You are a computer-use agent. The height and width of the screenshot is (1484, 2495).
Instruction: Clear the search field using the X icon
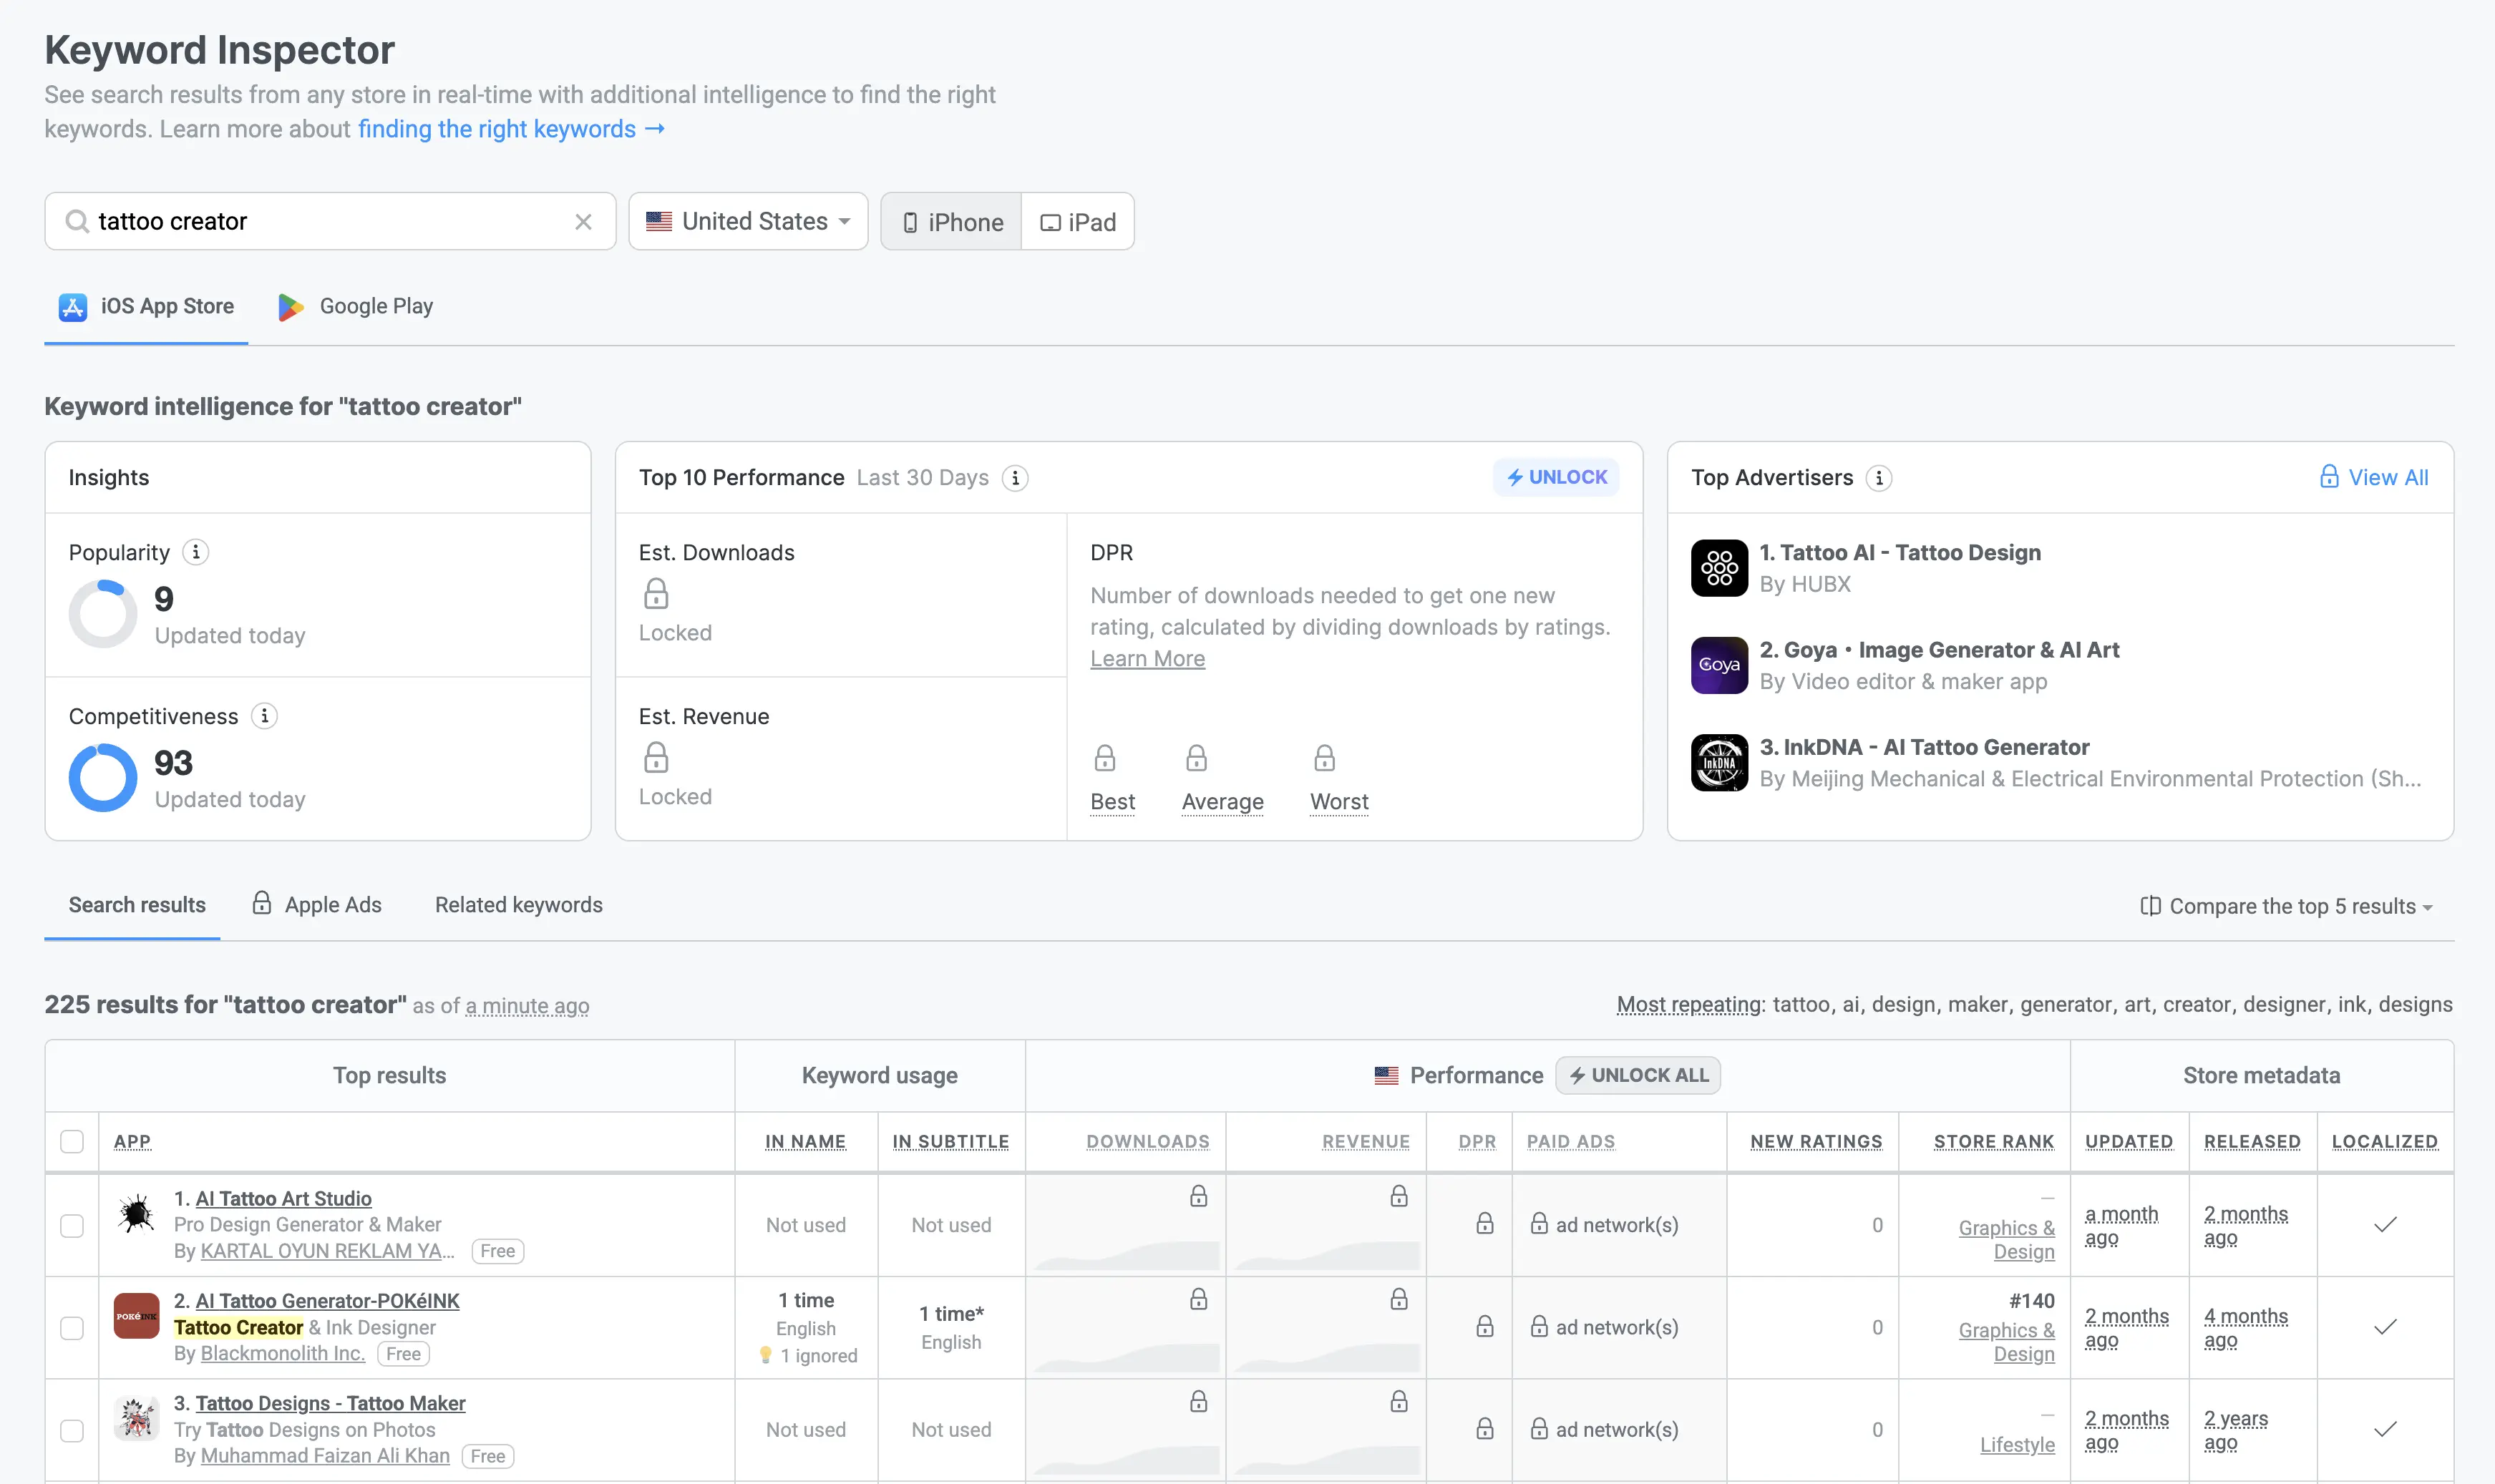[584, 221]
